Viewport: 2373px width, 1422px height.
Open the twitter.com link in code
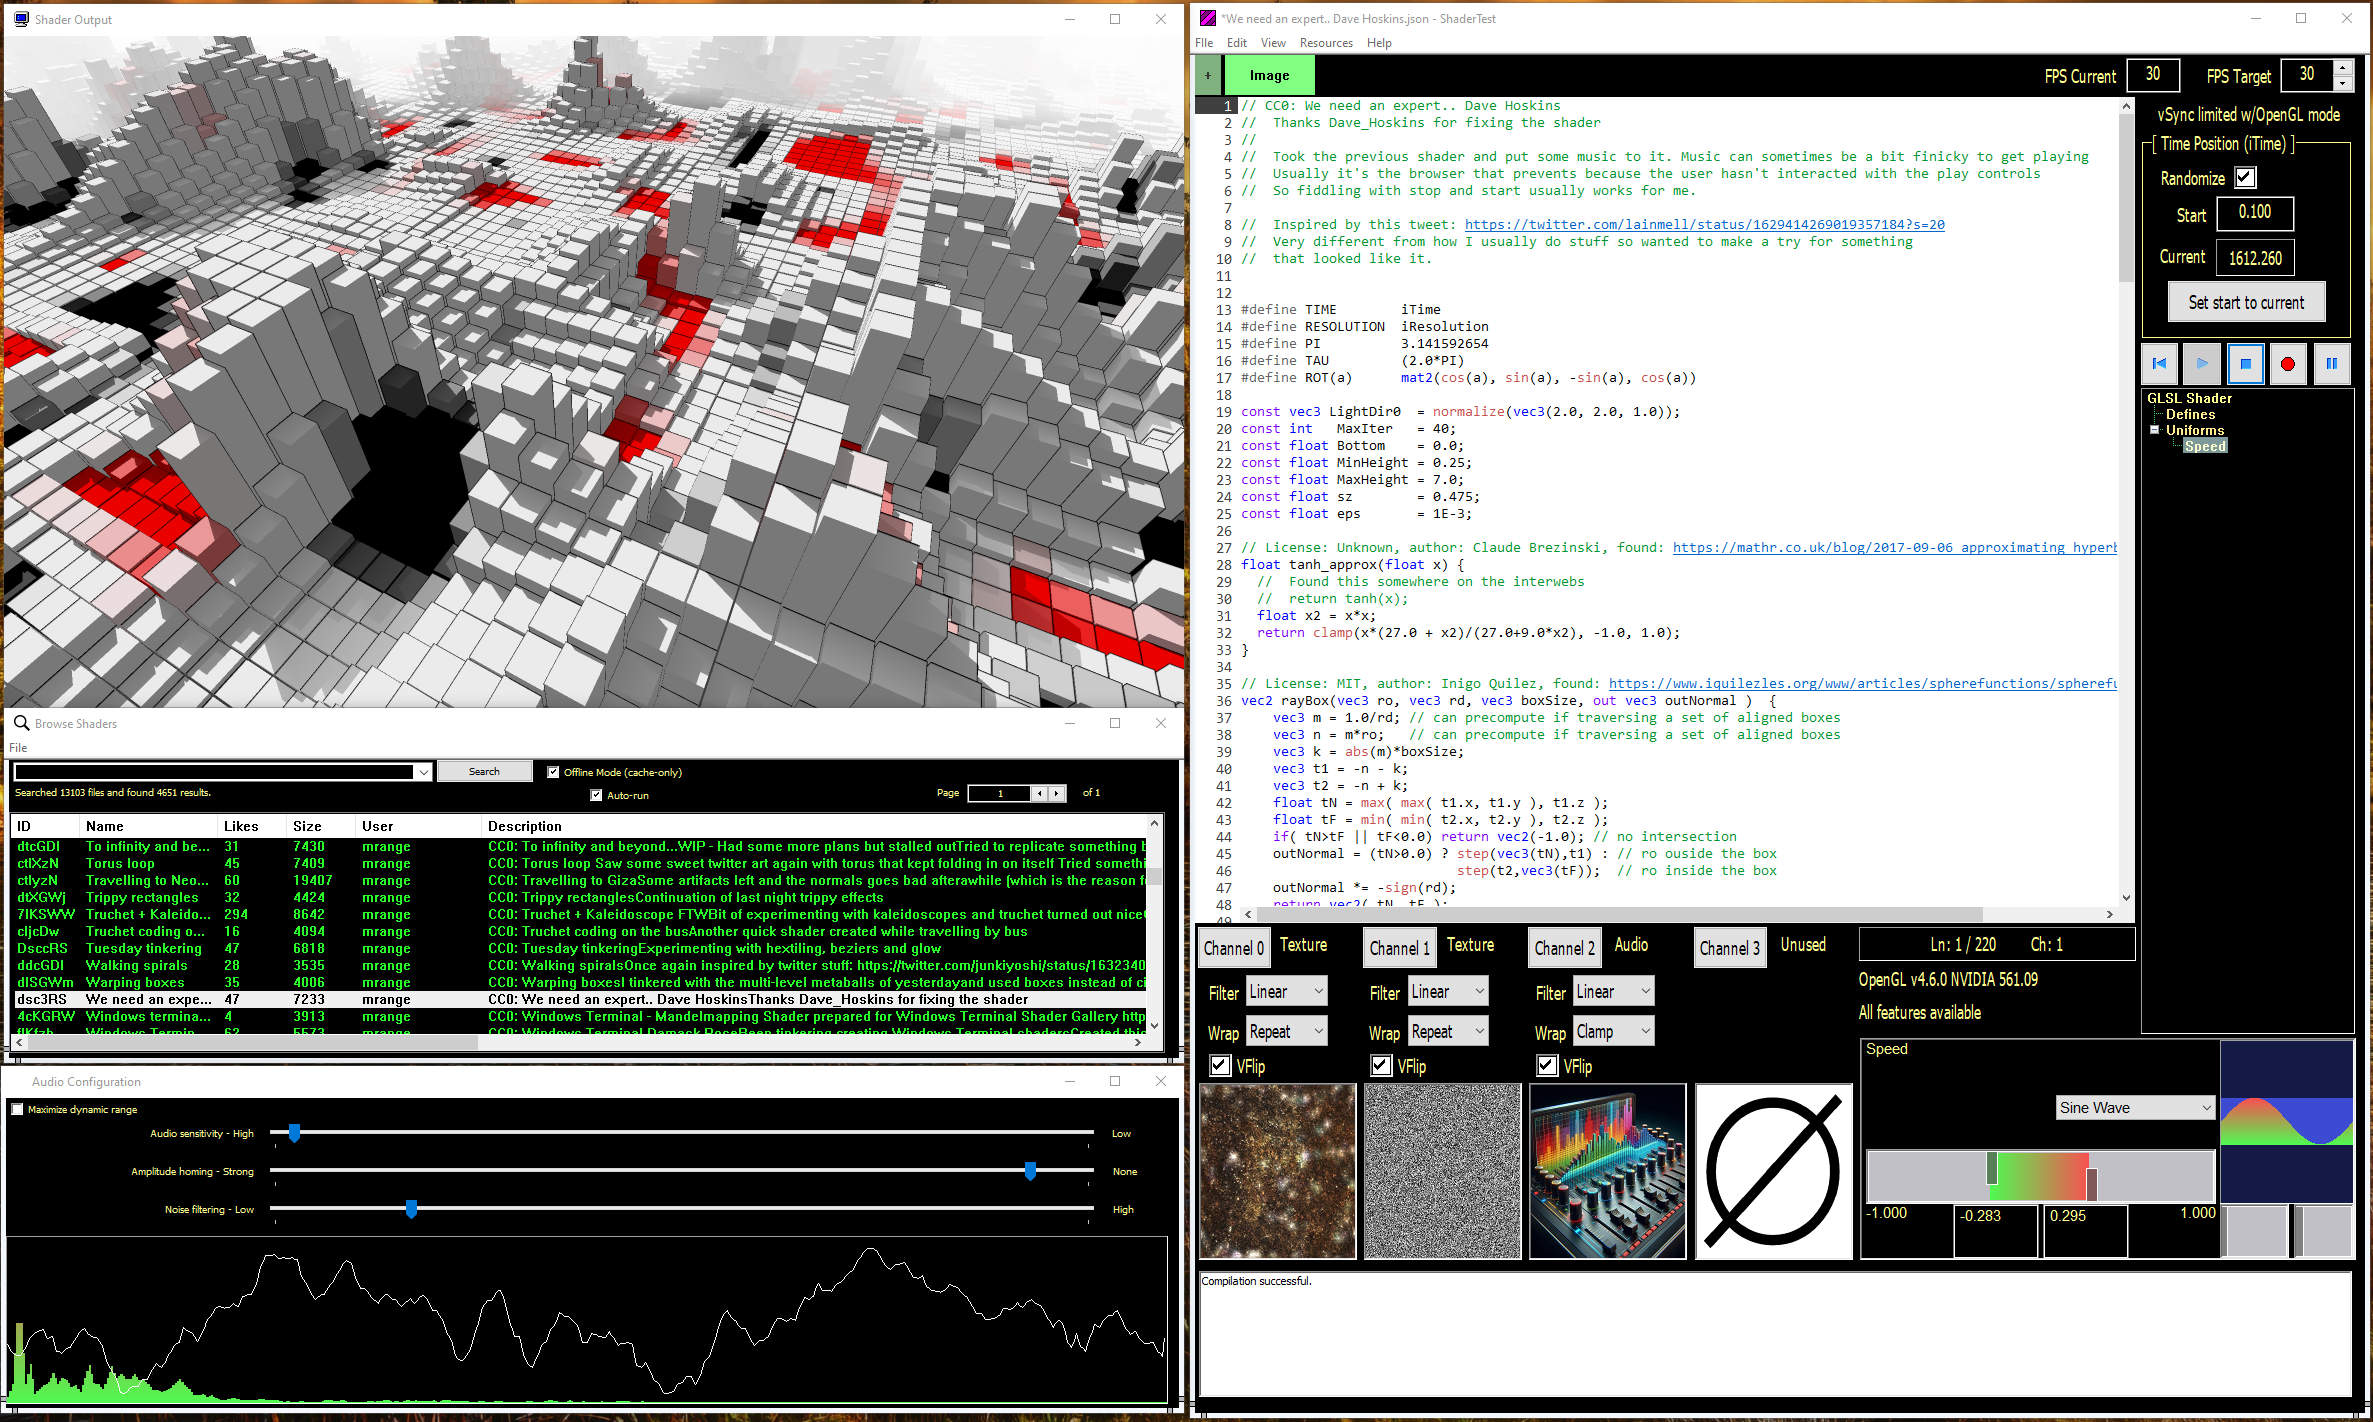click(1704, 225)
